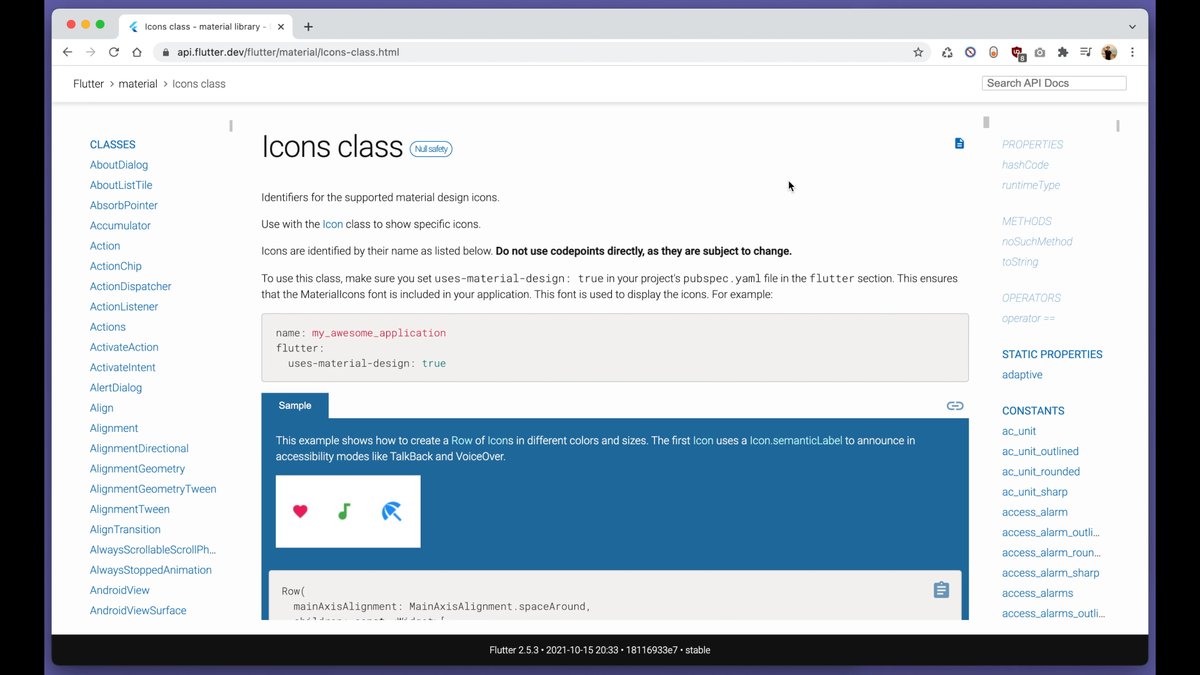Screen dimensions: 1200x675
Task: Open the ac_unit_outlined constant link
Action: (1040, 451)
